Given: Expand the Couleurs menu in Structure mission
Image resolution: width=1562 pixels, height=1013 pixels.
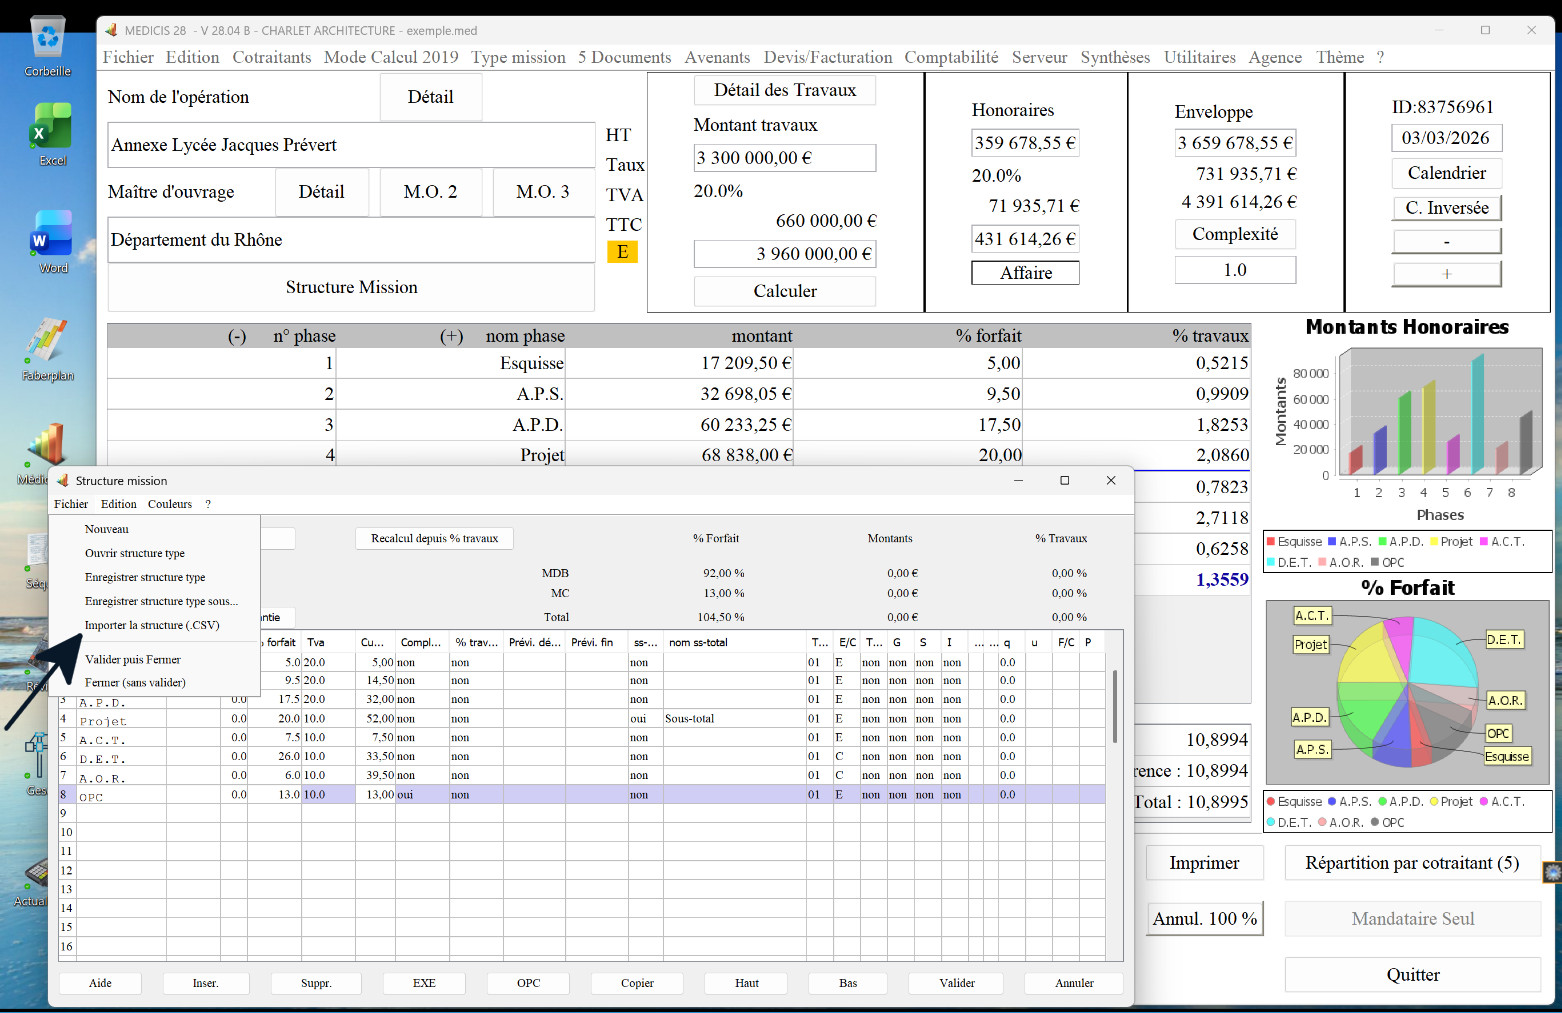Looking at the screenshot, I should (170, 504).
